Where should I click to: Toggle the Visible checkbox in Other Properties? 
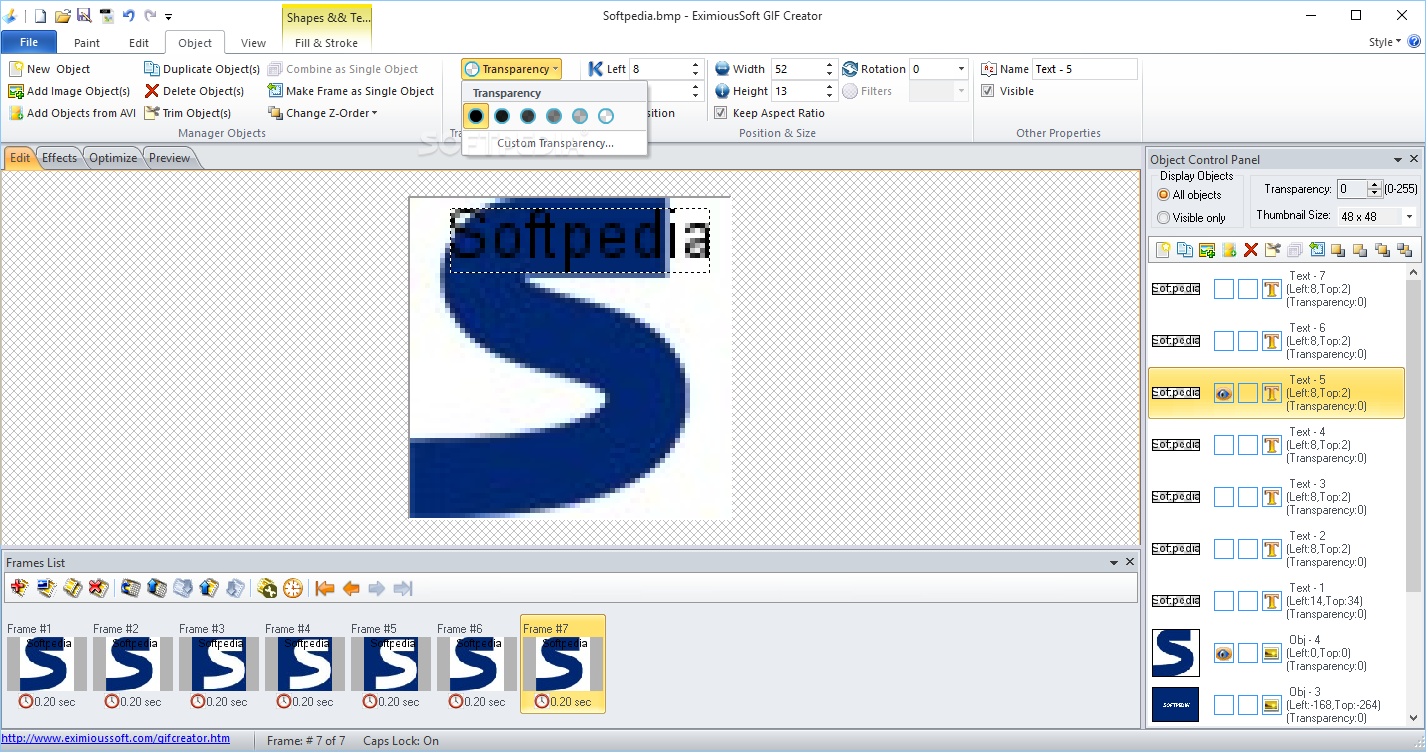click(x=988, y=91)
